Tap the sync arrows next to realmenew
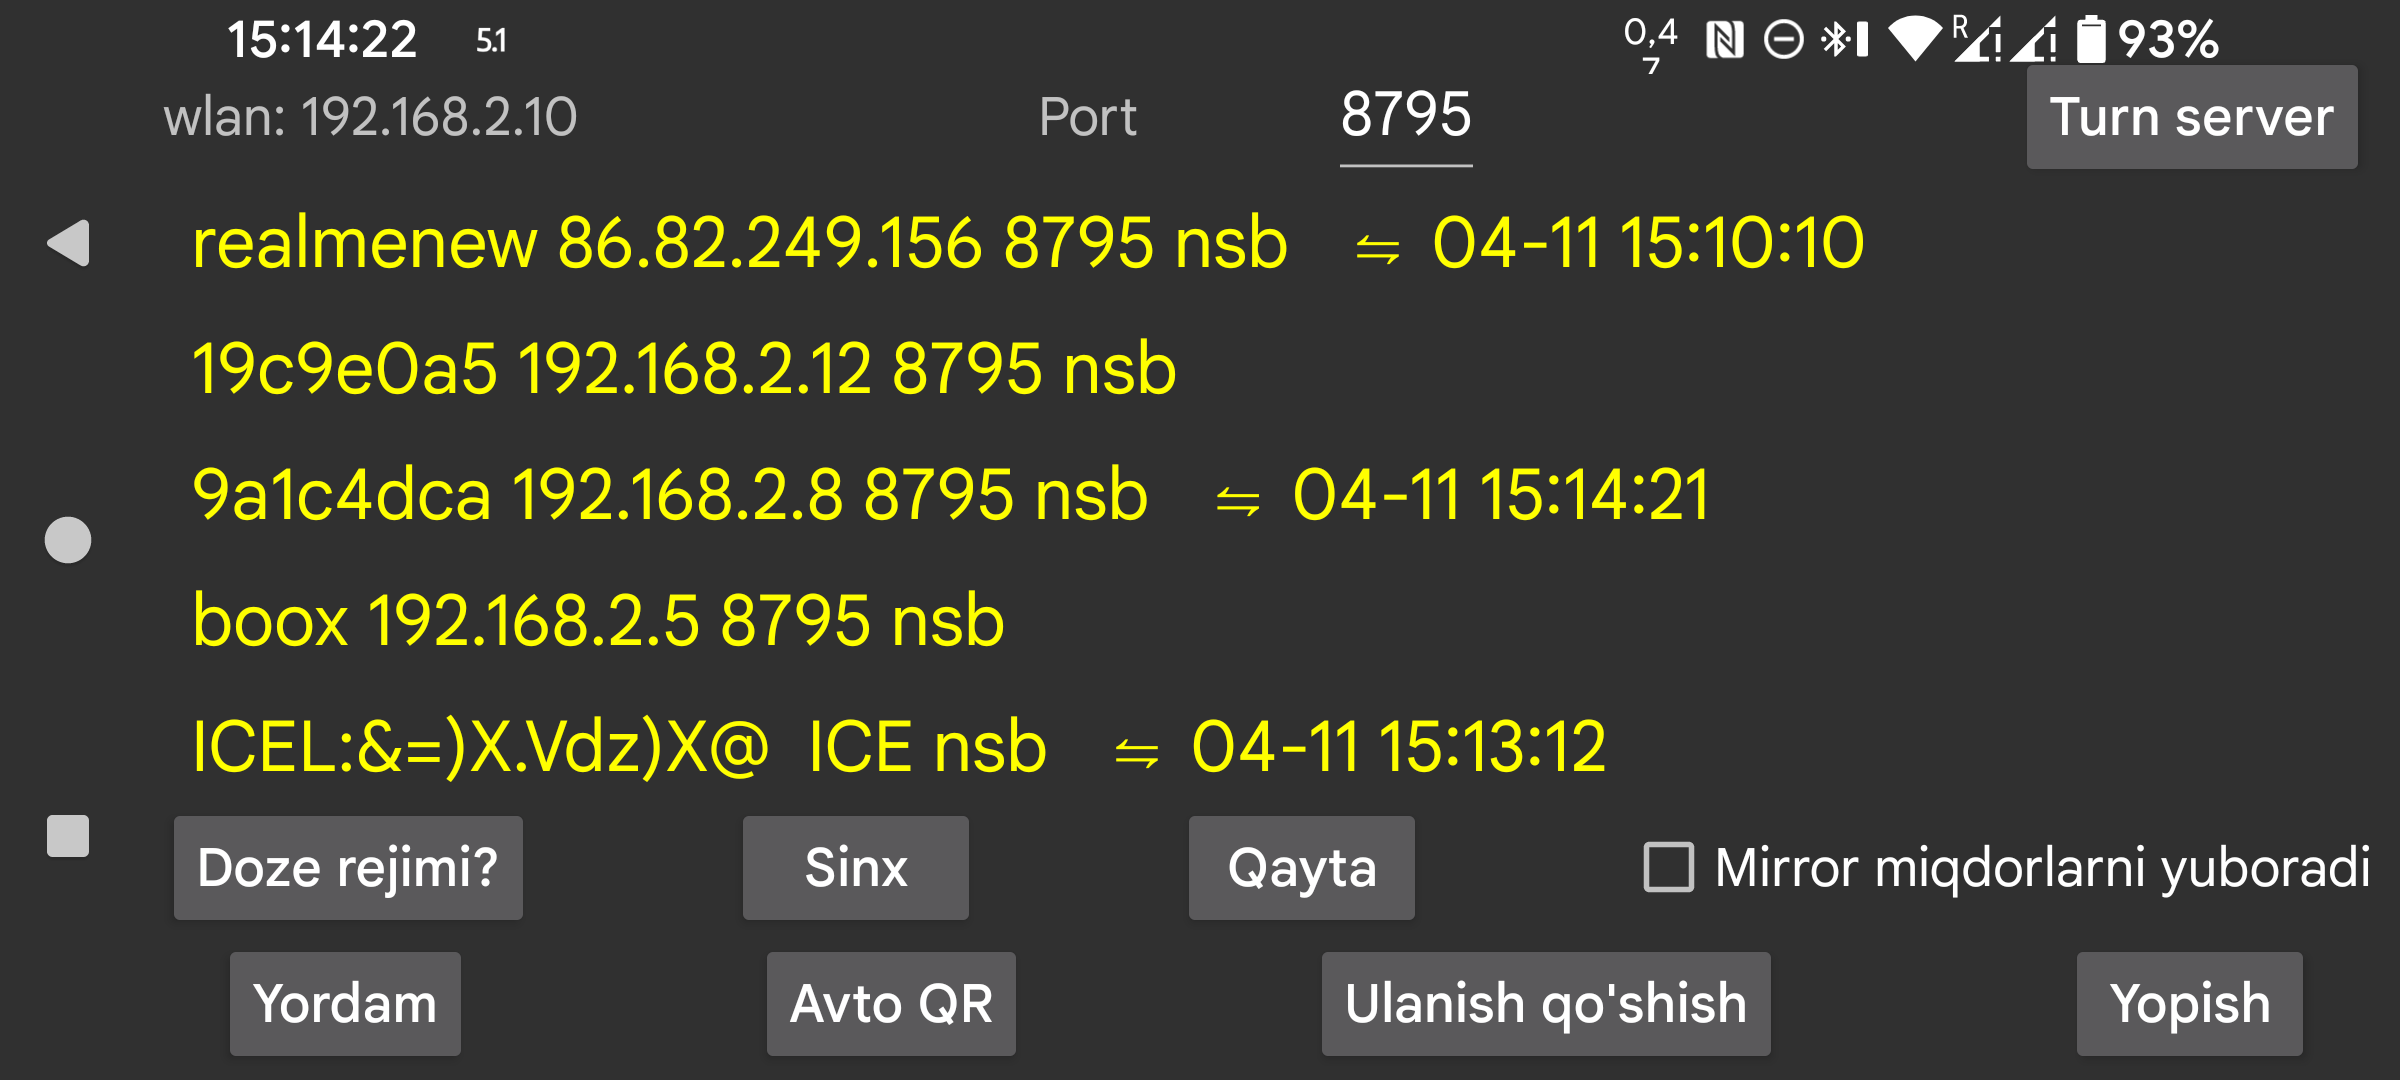The height and width of the screenshot is (1080, 2400). pos(1377,248)
